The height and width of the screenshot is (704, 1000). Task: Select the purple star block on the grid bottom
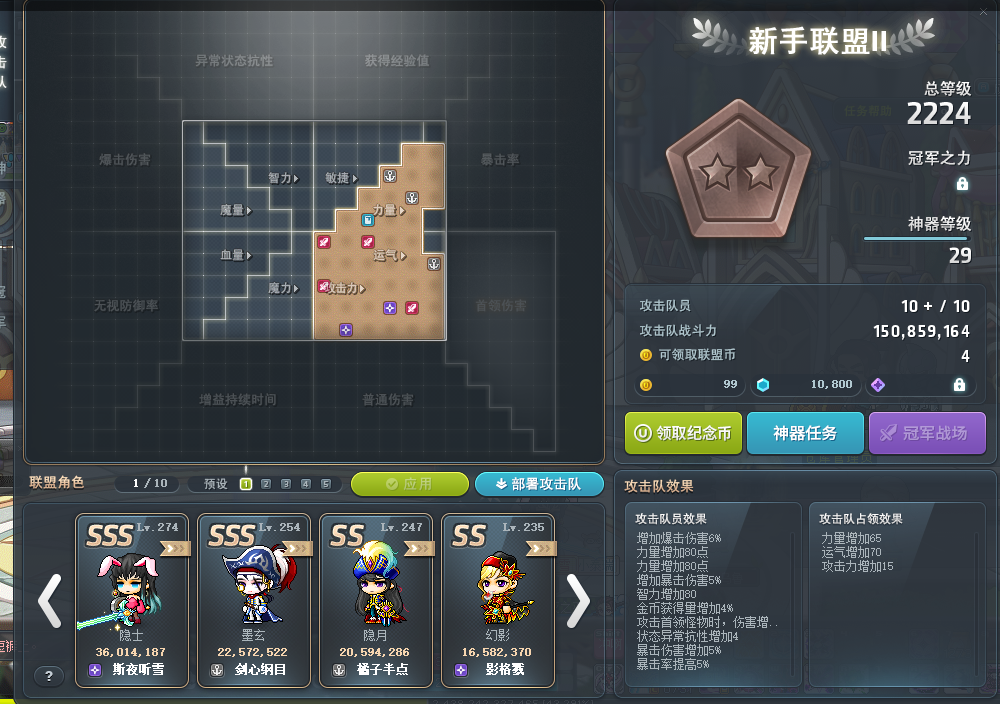(x=346, y=330)
